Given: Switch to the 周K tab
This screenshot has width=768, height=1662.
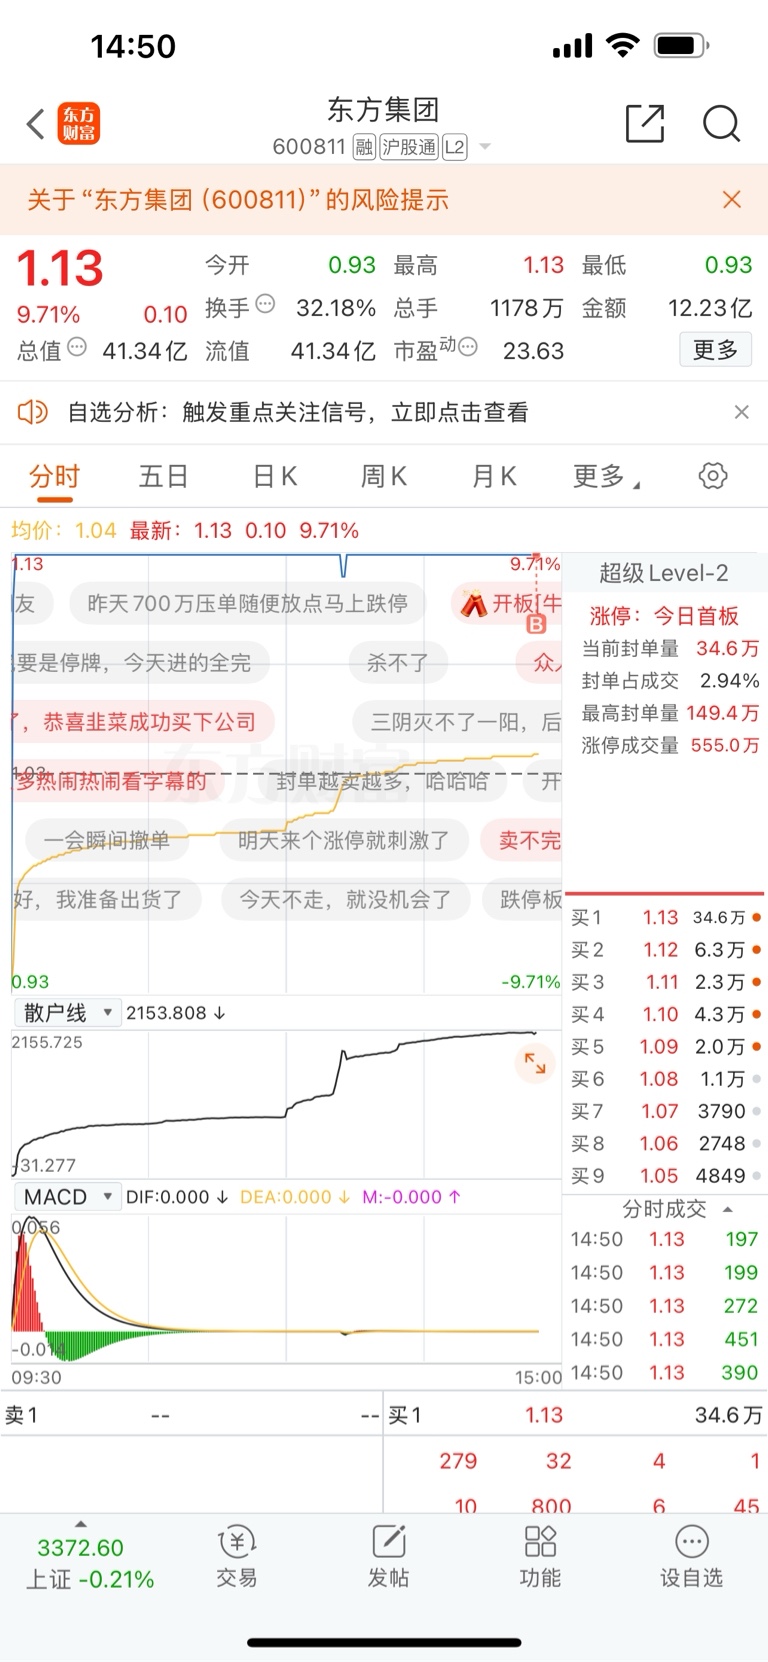Looking at the screenshot, I should coord(384,477).
